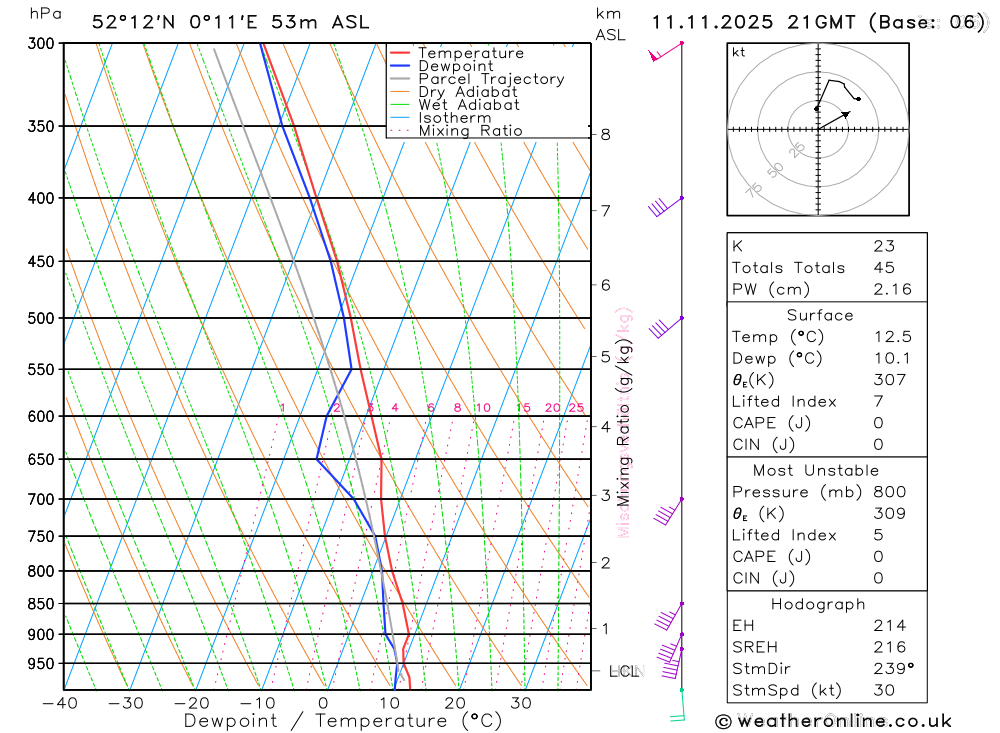Click the Hodograph section heading
Screen dimensions: 1000x733
818,604
